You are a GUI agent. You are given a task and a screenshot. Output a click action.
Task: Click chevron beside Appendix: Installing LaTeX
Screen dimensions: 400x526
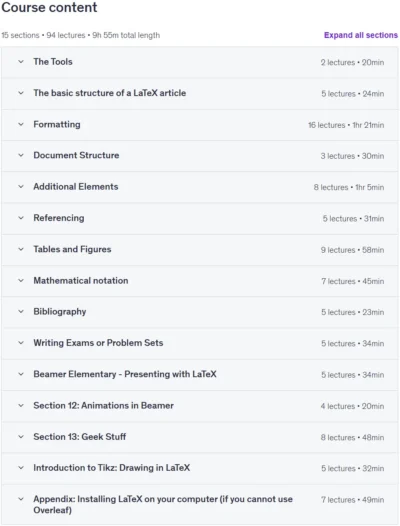pyautogui.click(x=21, y=499)
